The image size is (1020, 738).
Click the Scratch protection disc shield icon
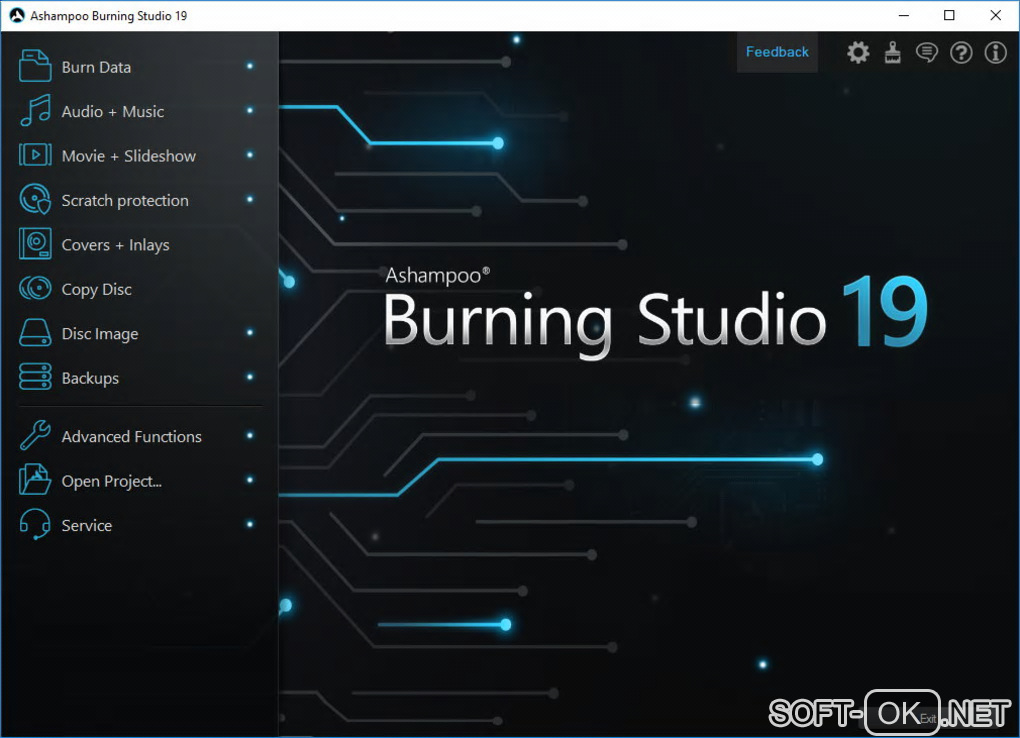coord(35,199)
